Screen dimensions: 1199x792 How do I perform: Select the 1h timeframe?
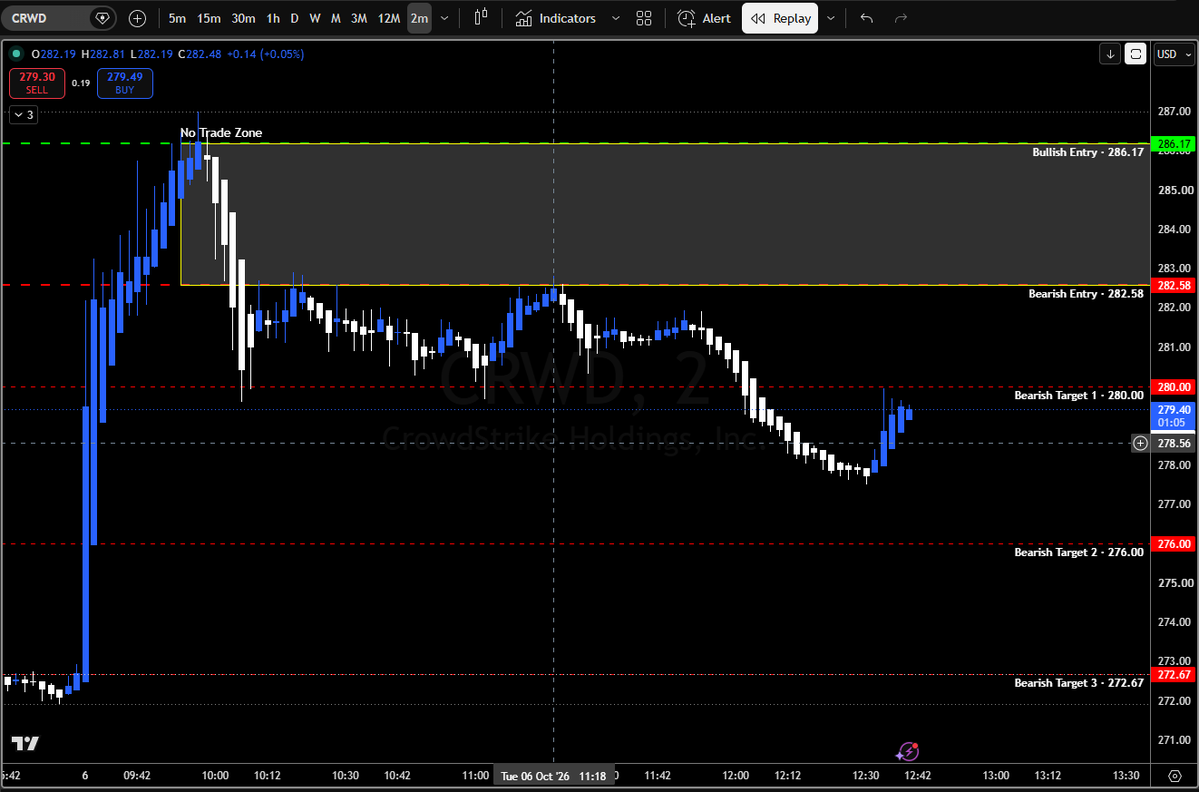click(273, 18)
